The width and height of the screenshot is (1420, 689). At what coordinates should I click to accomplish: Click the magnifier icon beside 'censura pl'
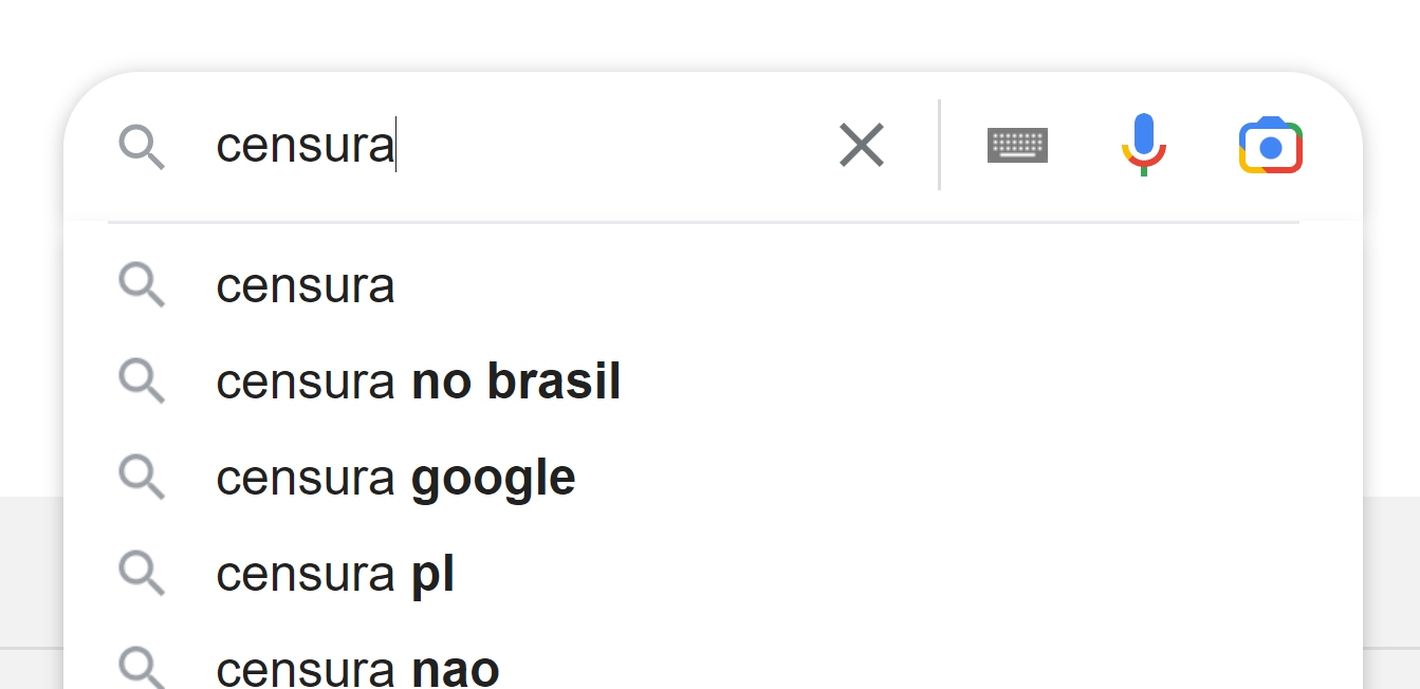[x=141, y=573]
